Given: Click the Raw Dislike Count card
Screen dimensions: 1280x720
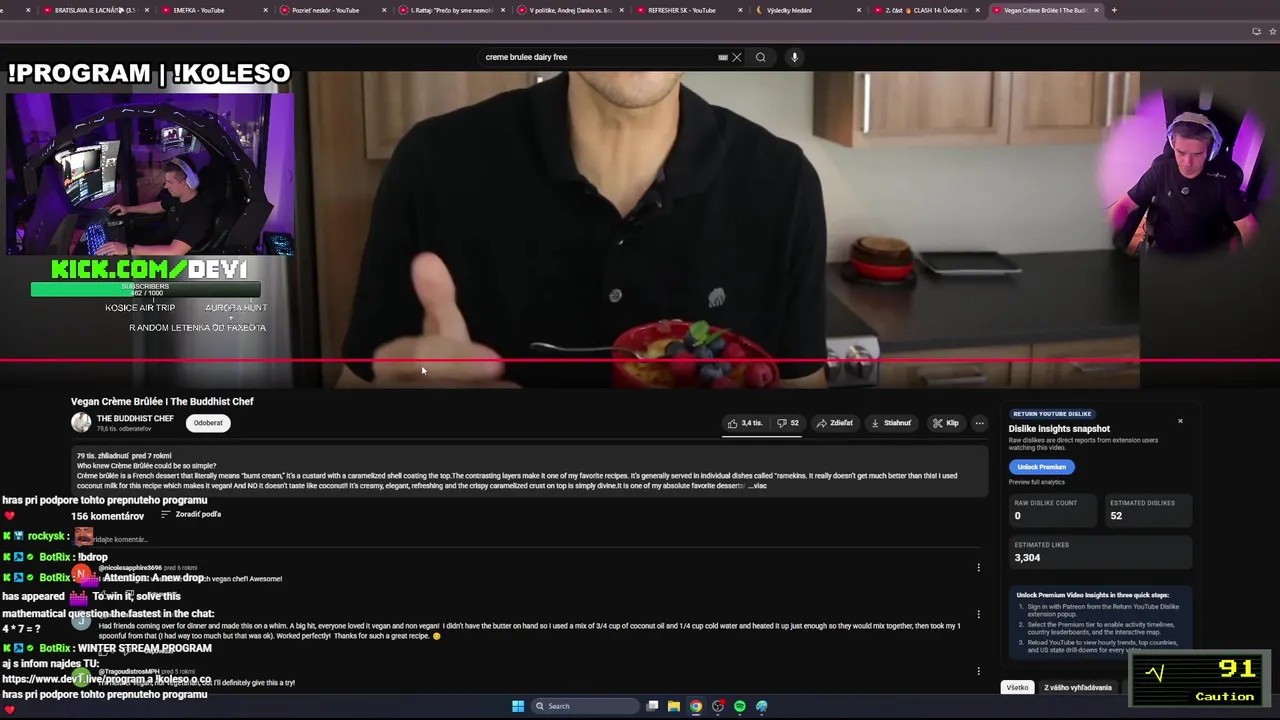Looking at the screenshot, I should (1053, 510).
